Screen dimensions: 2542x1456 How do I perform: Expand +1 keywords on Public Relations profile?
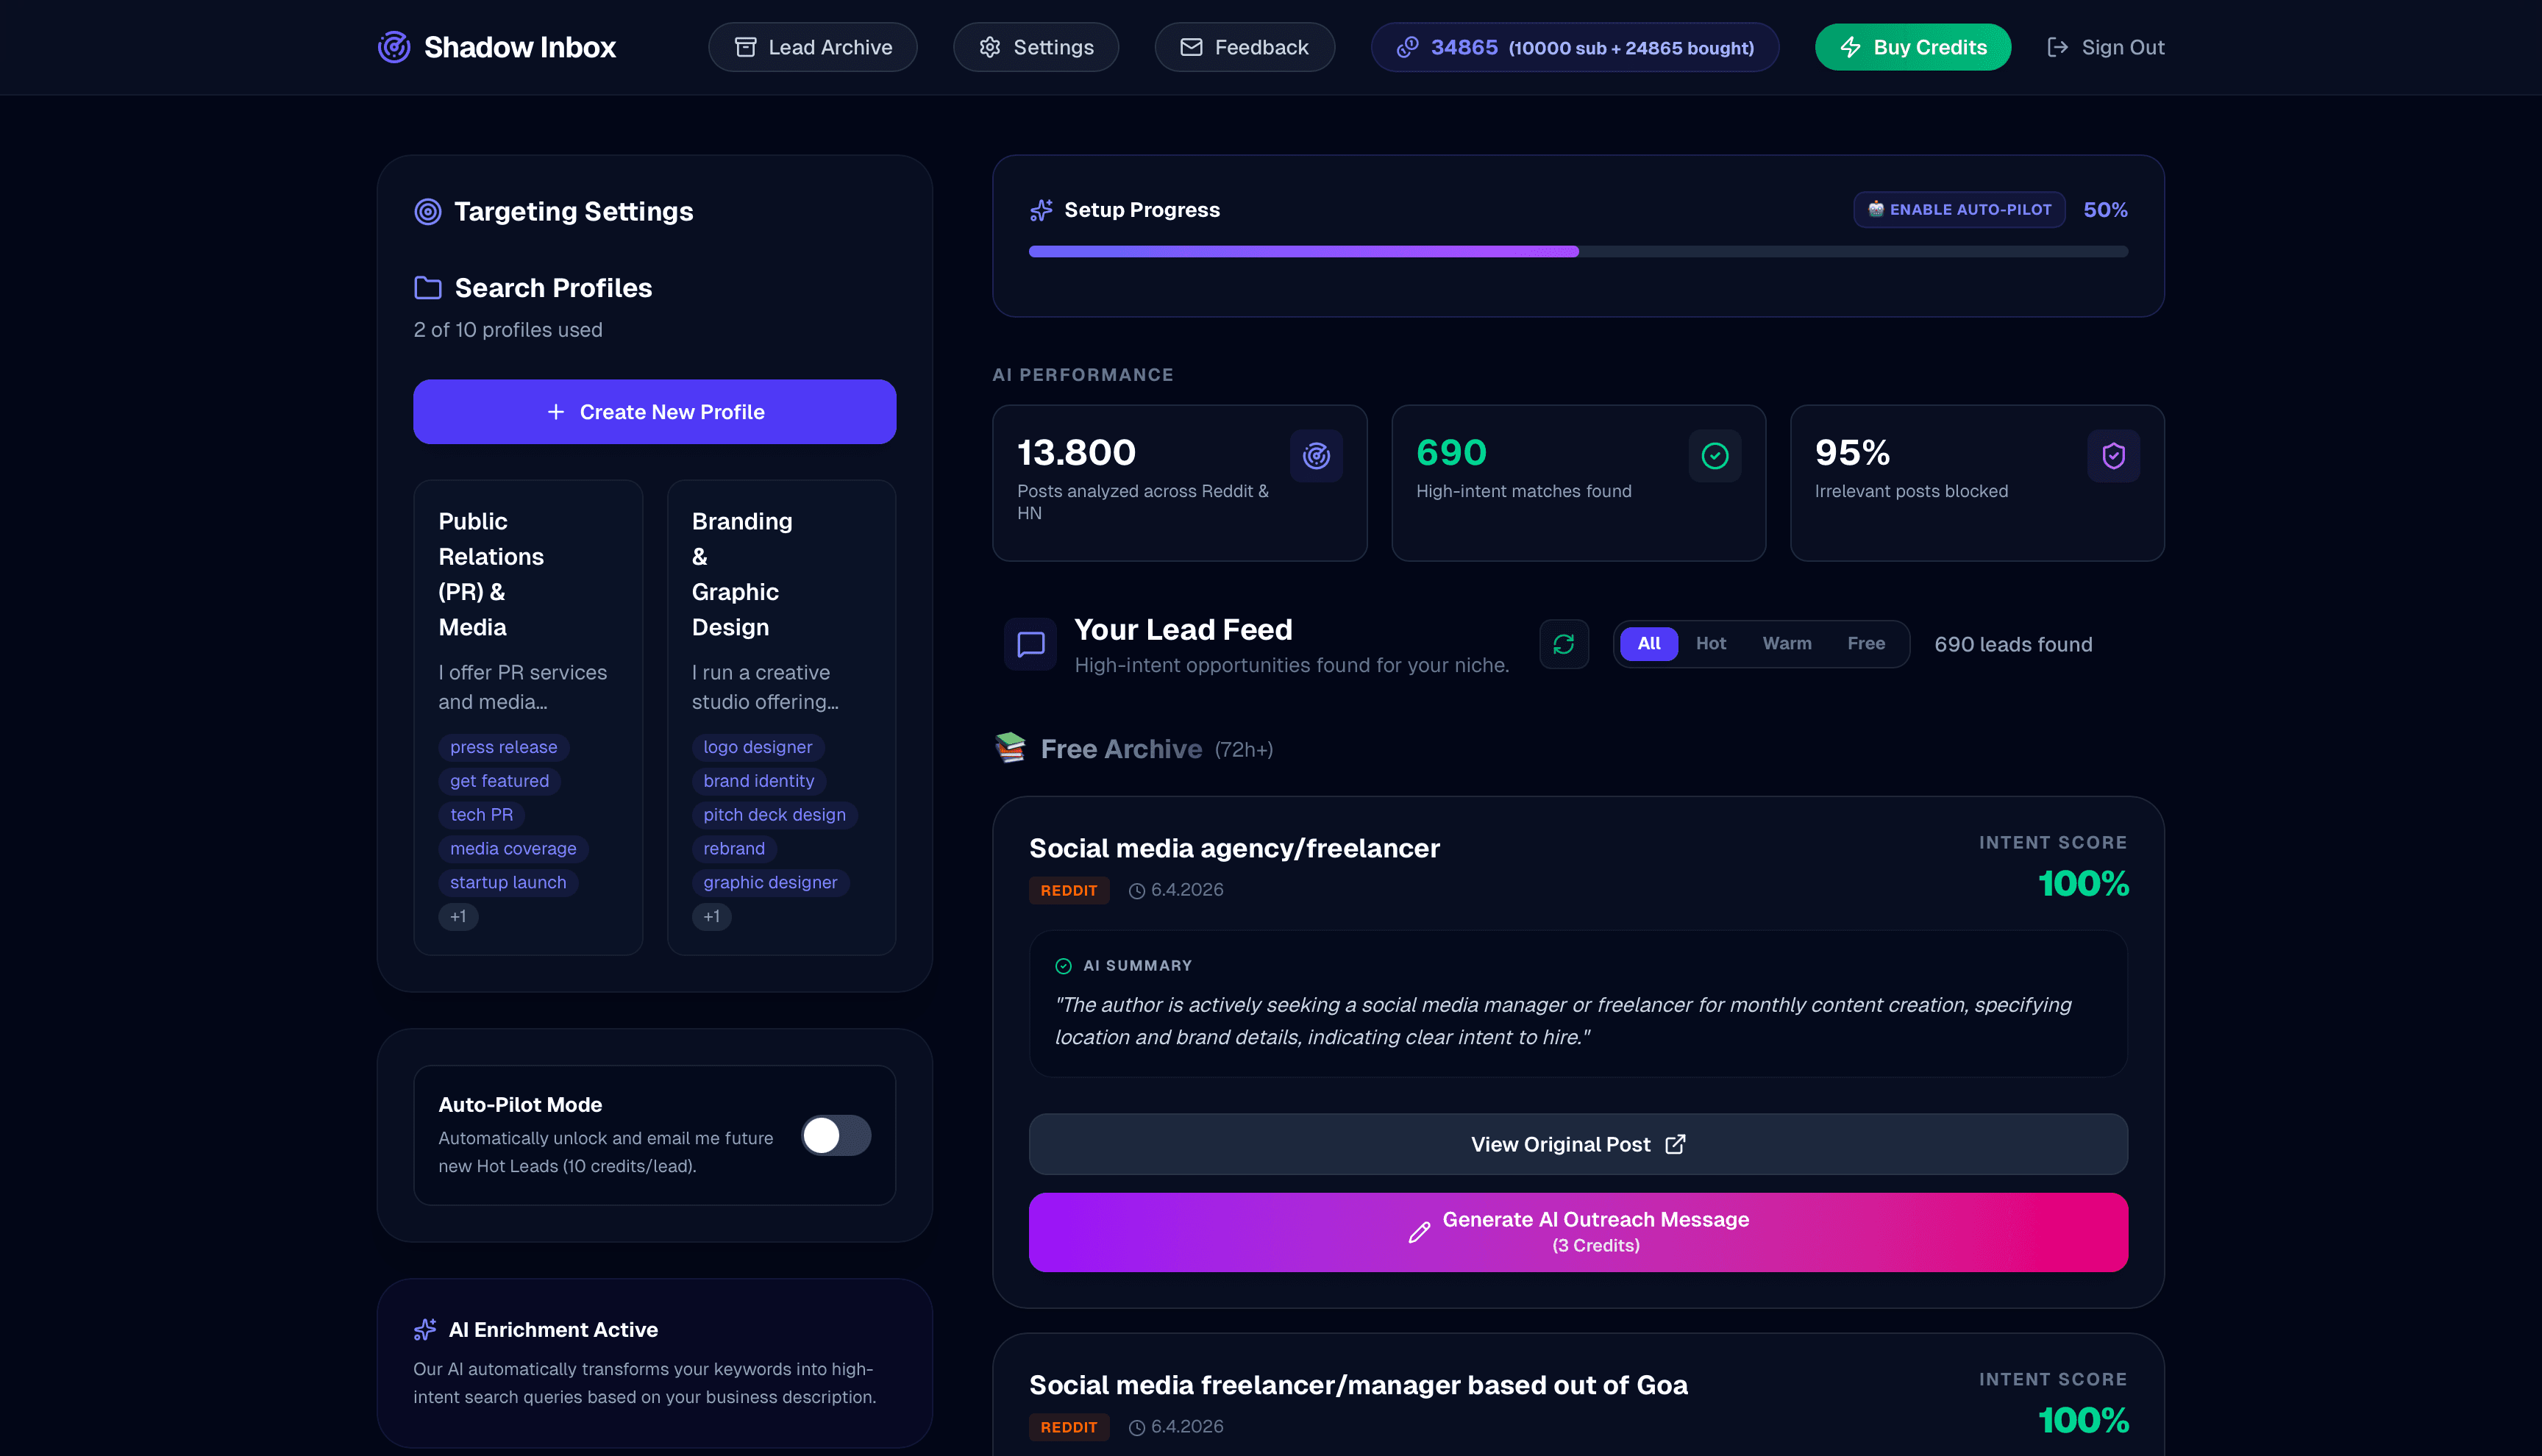click(458, 917)
